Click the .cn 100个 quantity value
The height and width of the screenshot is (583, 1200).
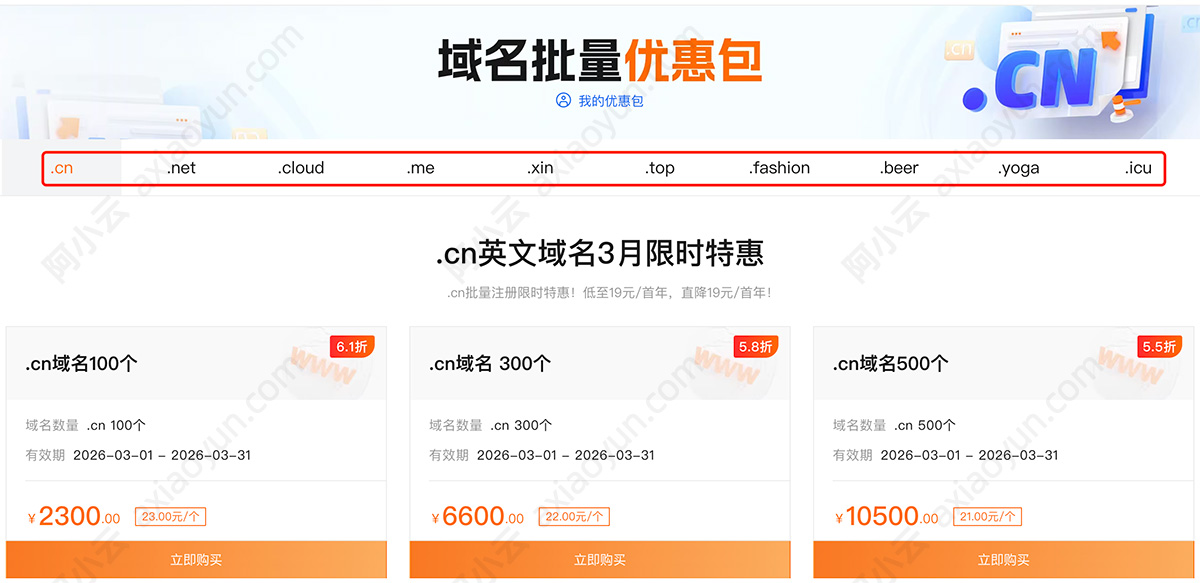tap(116, 425)
